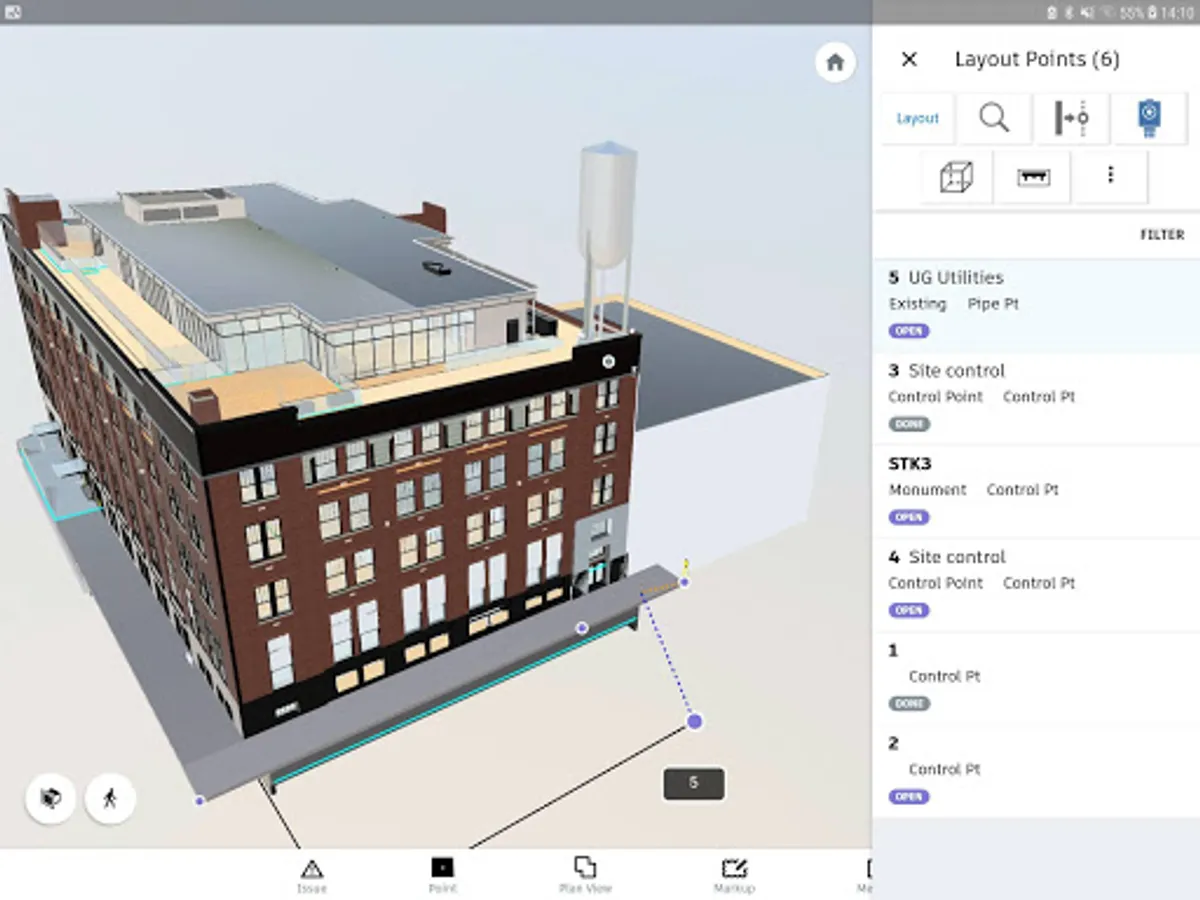
Task: Switch to Plan View
Action: (585, 875)
